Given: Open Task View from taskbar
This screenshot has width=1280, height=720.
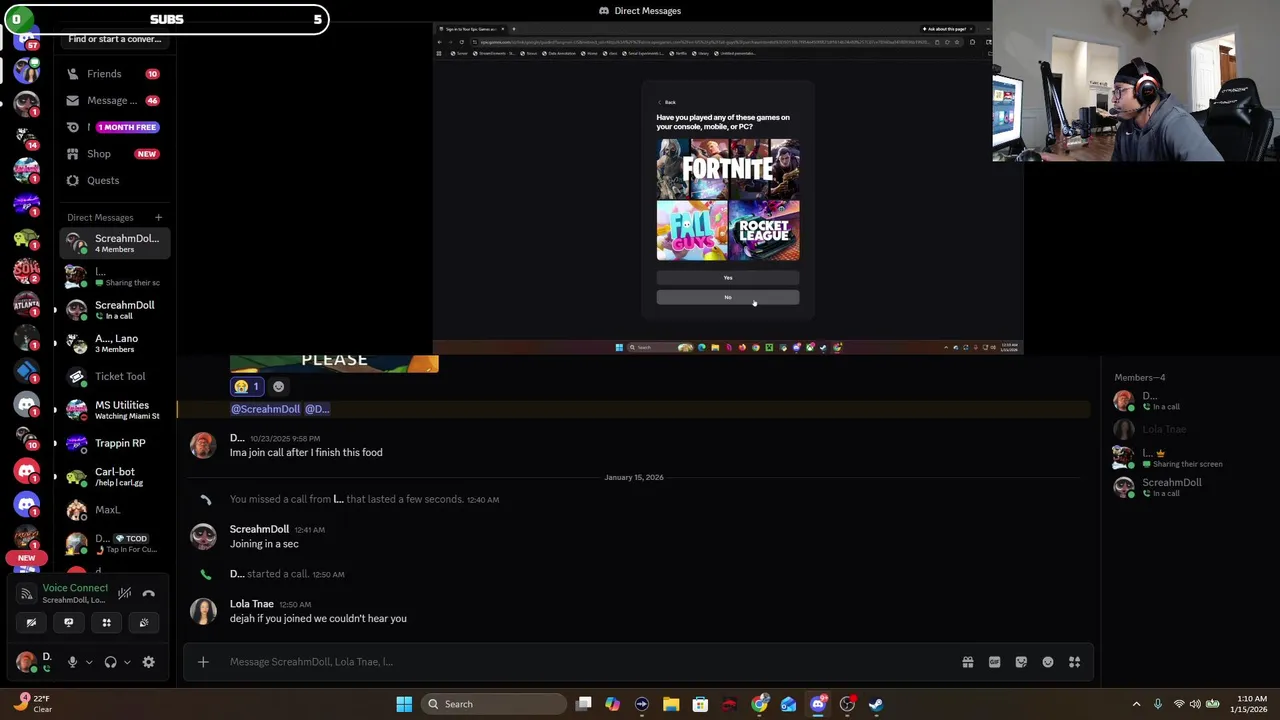Looking at the screenshot, I should 584,704.
